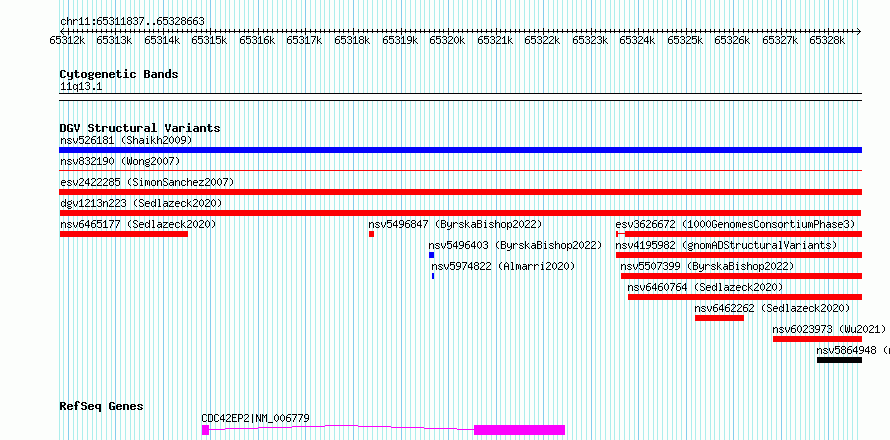Click the 65328k ruler tick label

coord(828,40)
